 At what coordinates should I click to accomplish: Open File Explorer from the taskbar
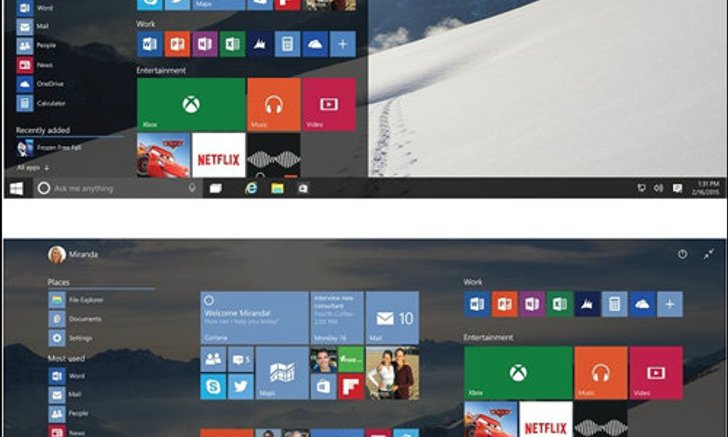pyautogui.click(x=278, y=188)
